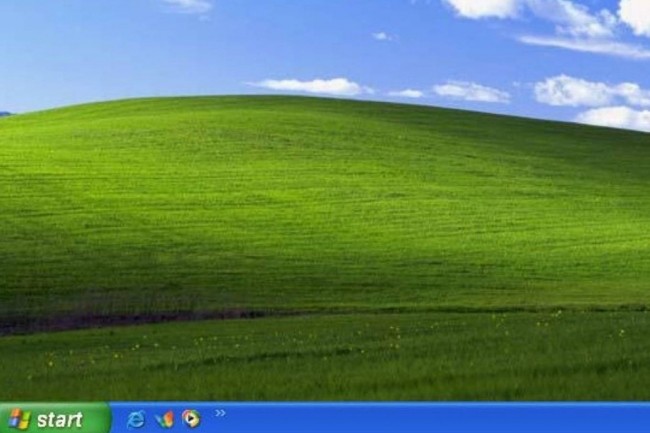Image resolution: width=650 pixels, height=433 pixels.
Task: Expand hidden Quick Launch items chevron
Action: (220, 412)
